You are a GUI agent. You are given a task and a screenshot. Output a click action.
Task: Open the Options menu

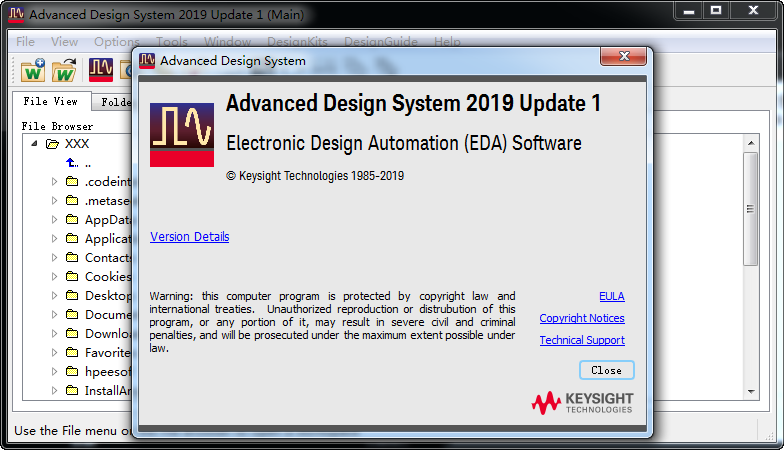116,42
